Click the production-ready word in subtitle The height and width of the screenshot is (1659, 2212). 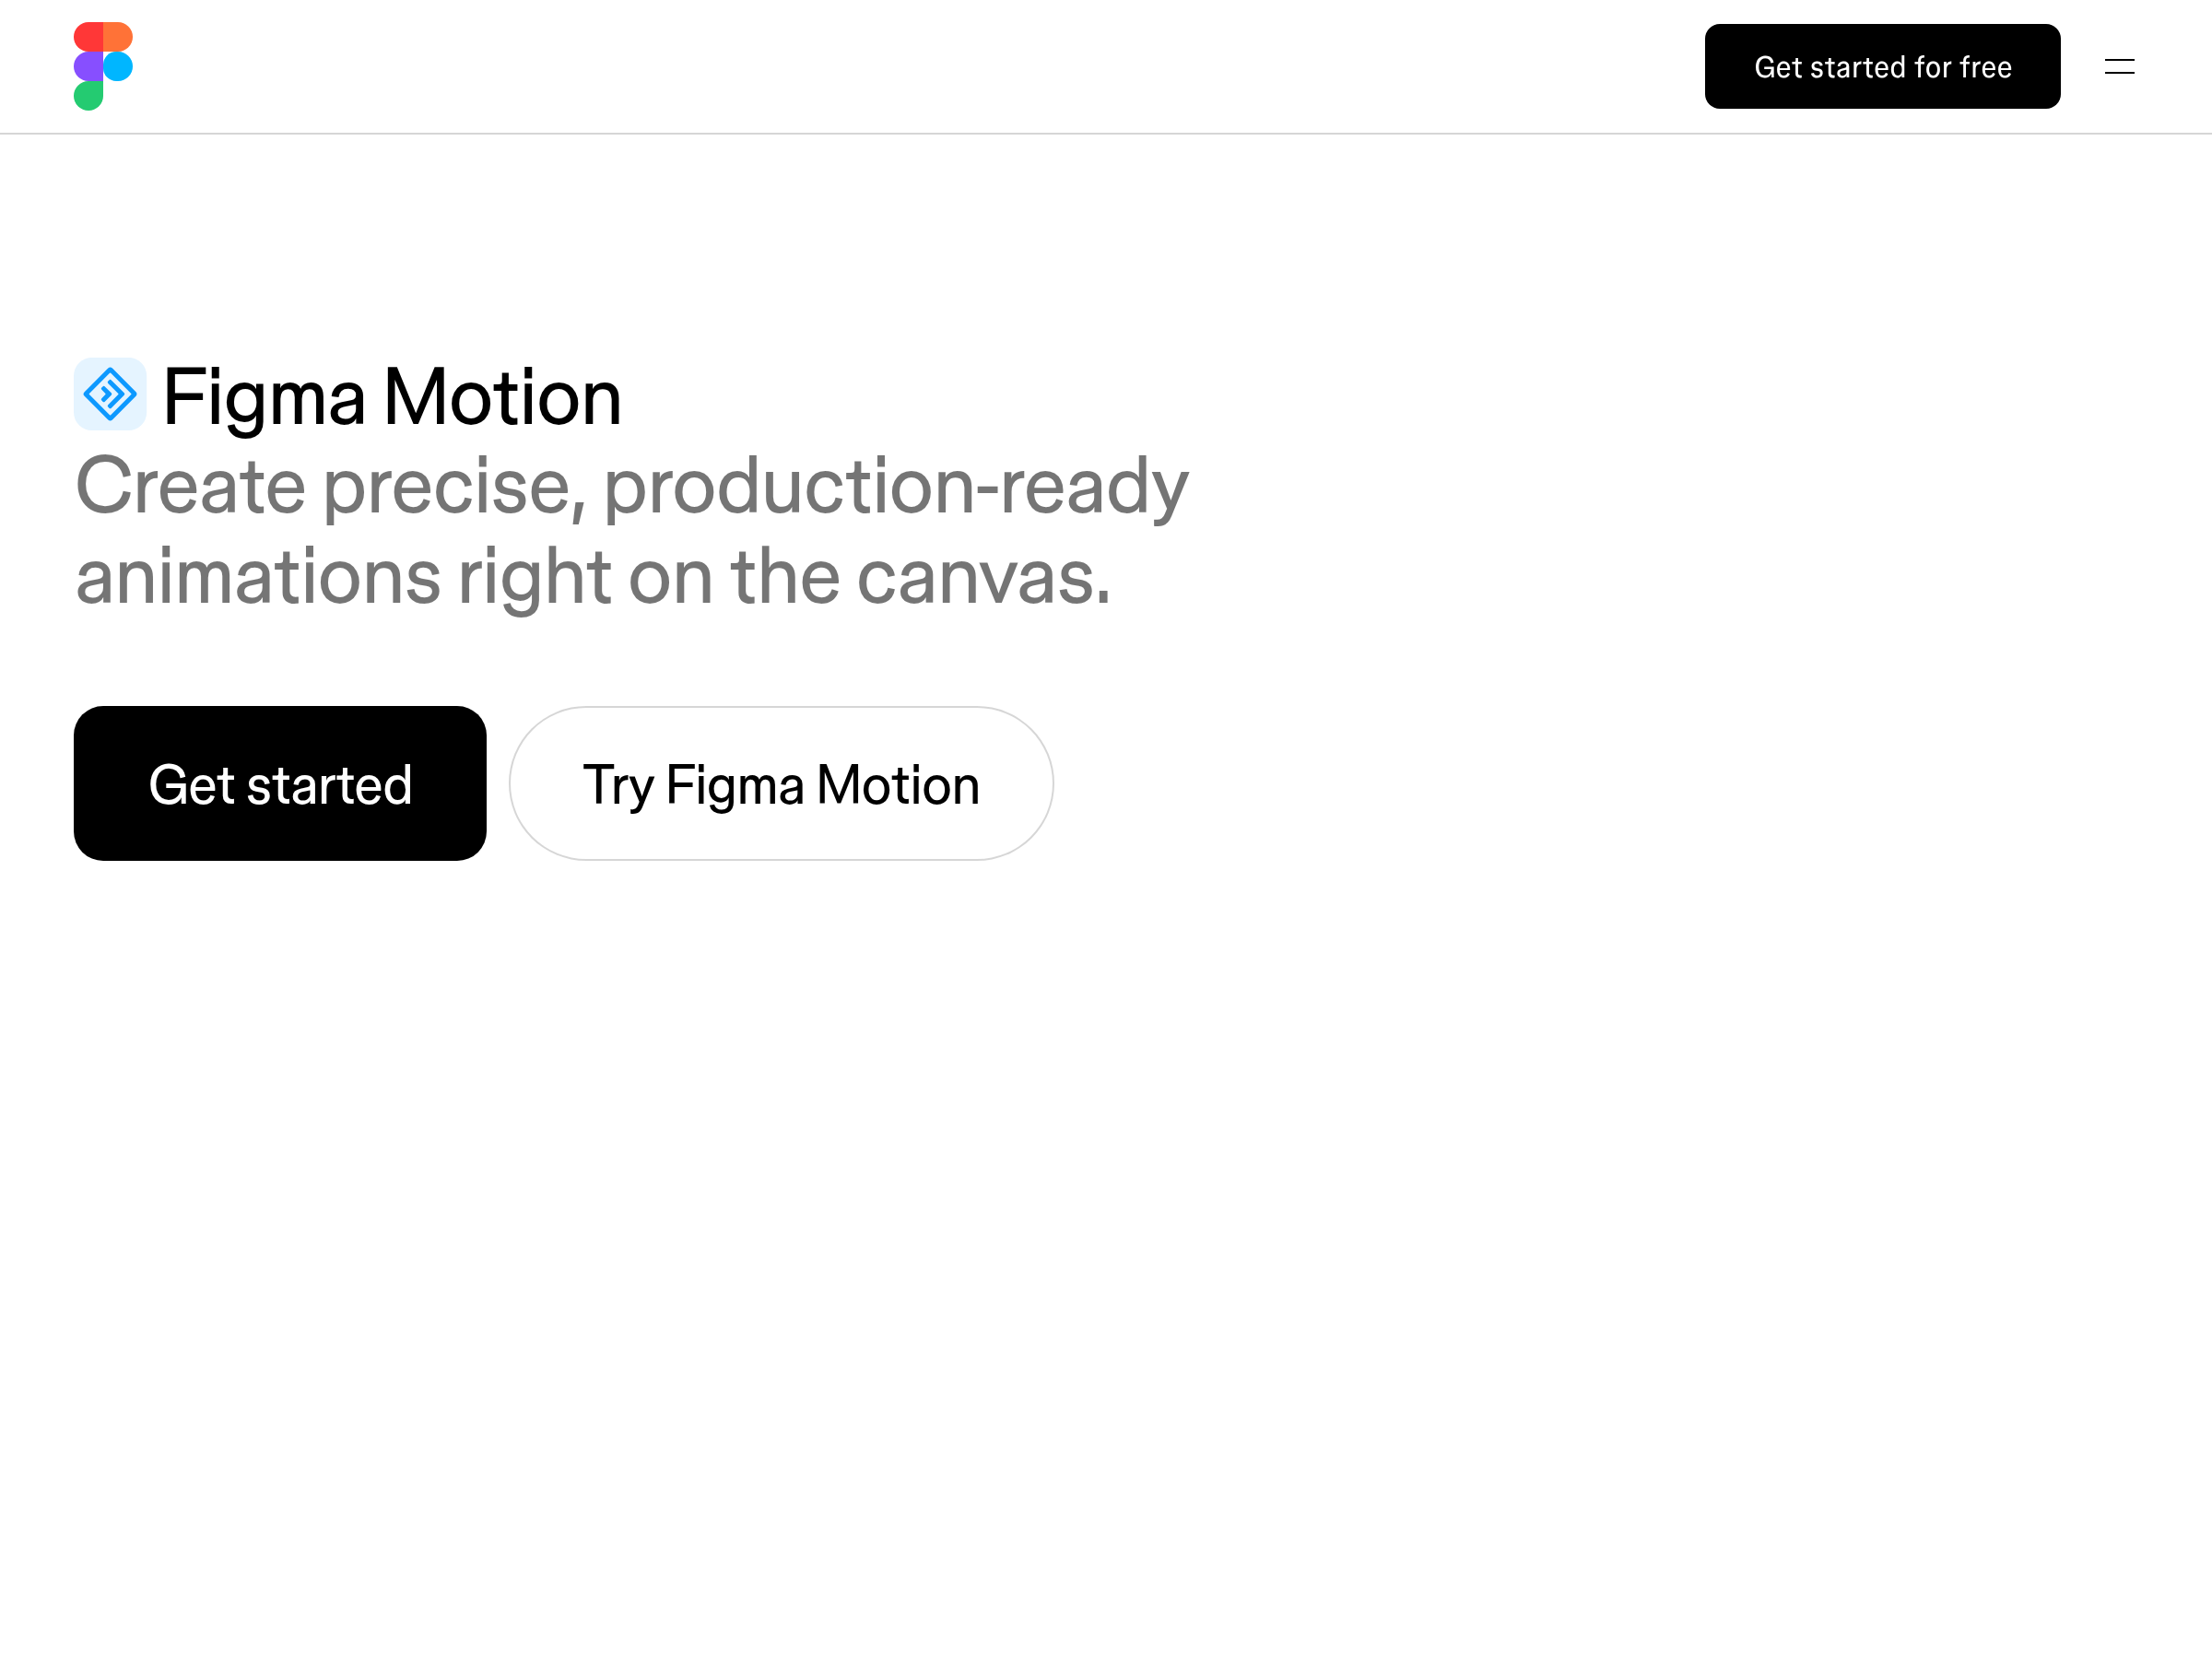coord(896,488)
